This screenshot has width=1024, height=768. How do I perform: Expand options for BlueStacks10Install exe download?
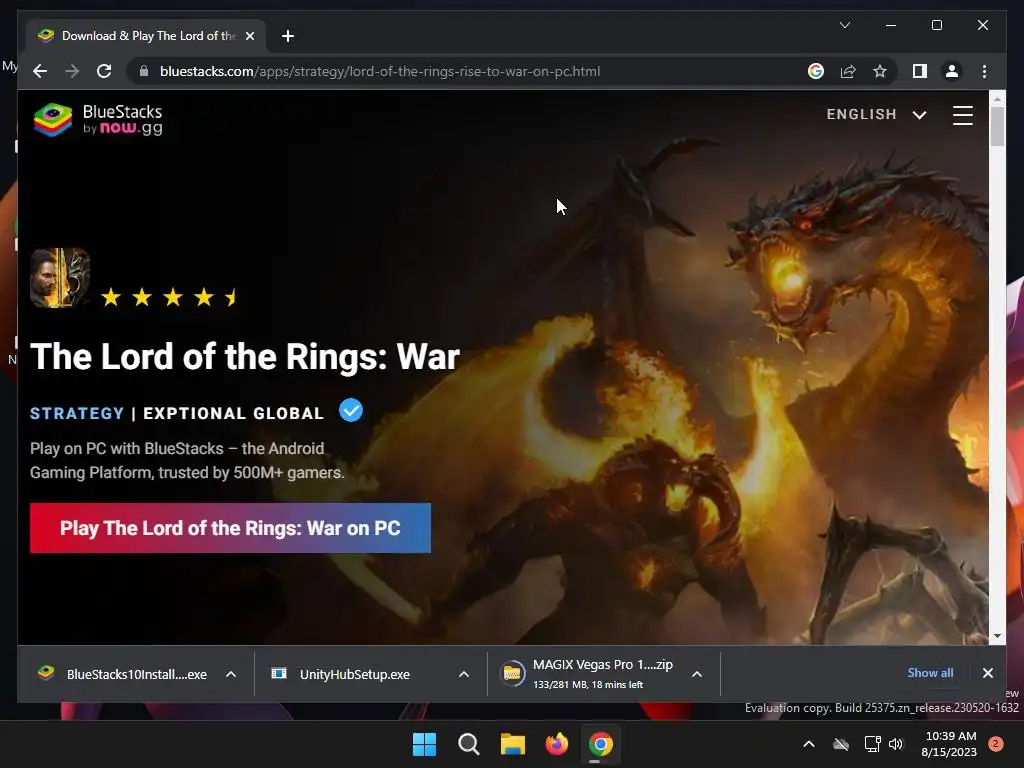(231, 674)
